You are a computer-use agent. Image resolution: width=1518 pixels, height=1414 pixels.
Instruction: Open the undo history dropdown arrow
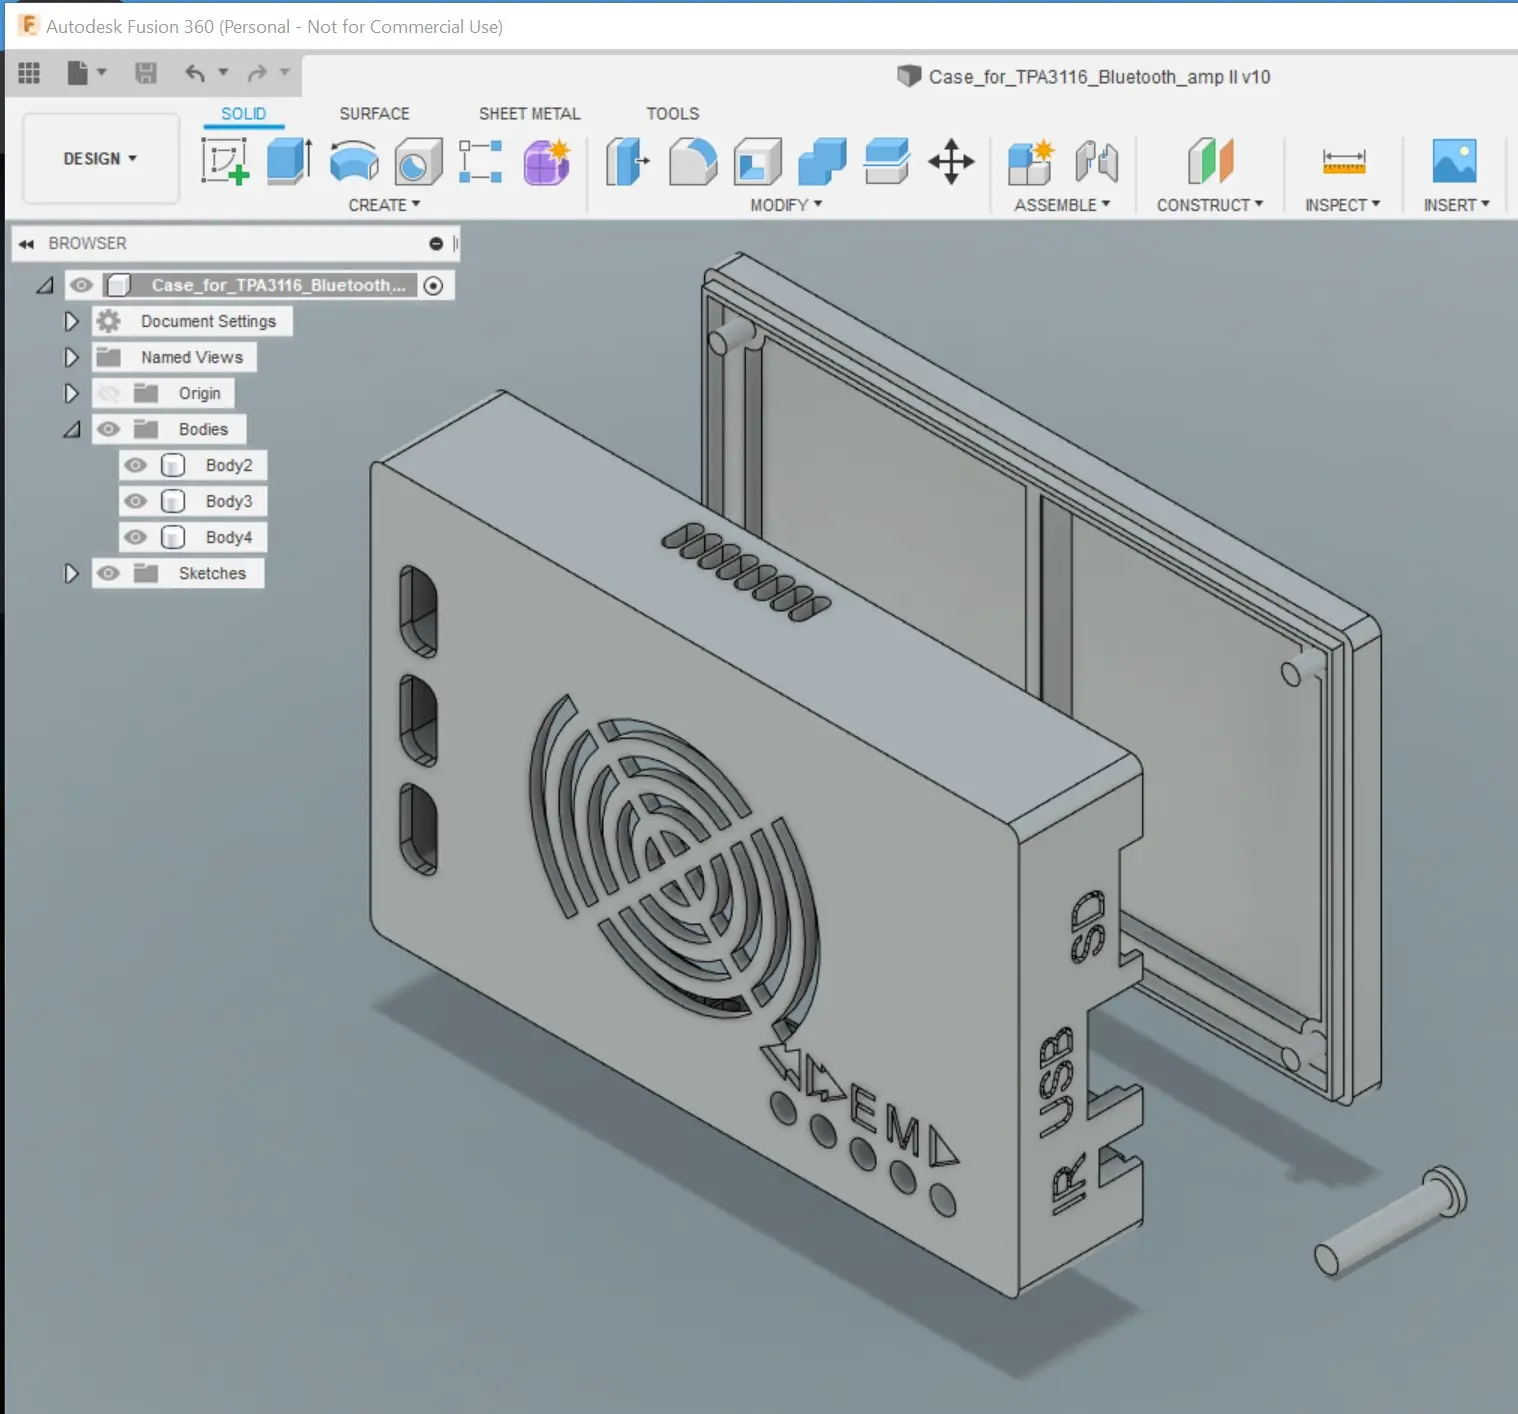pyautogui.click(x=223, y=72)
